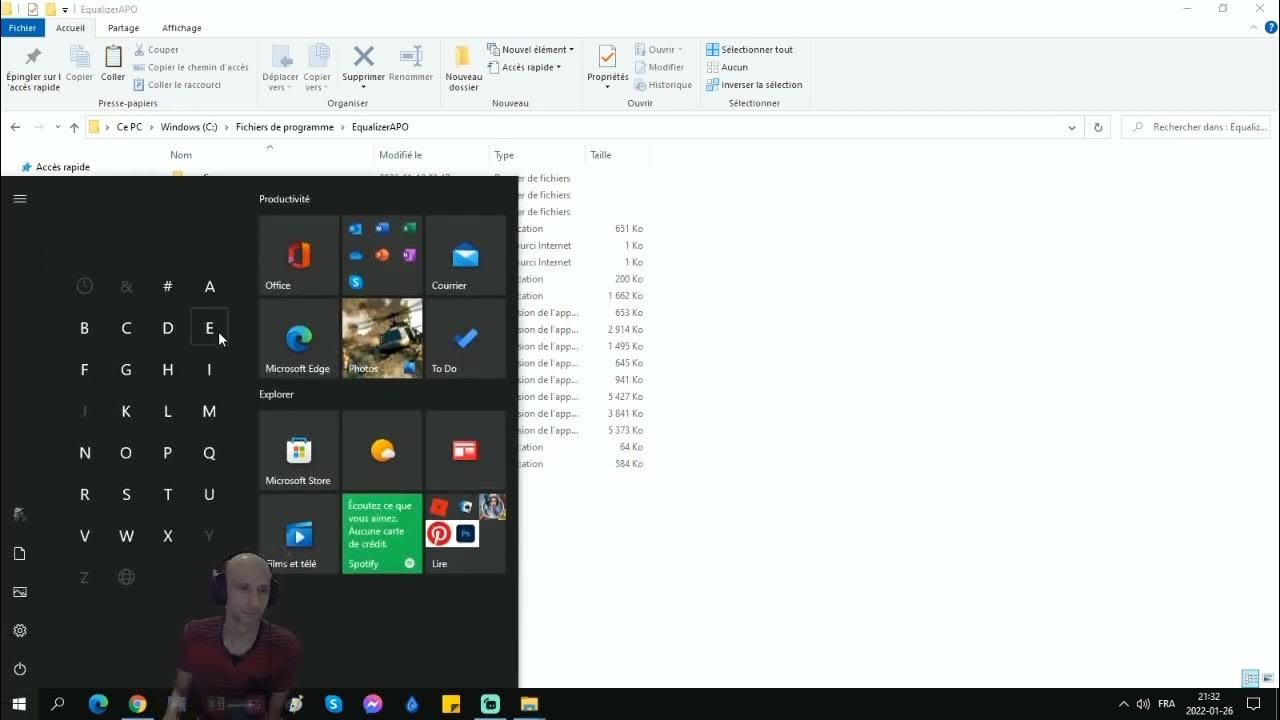Launch the Microsoft Edge tile

point(299,339)
